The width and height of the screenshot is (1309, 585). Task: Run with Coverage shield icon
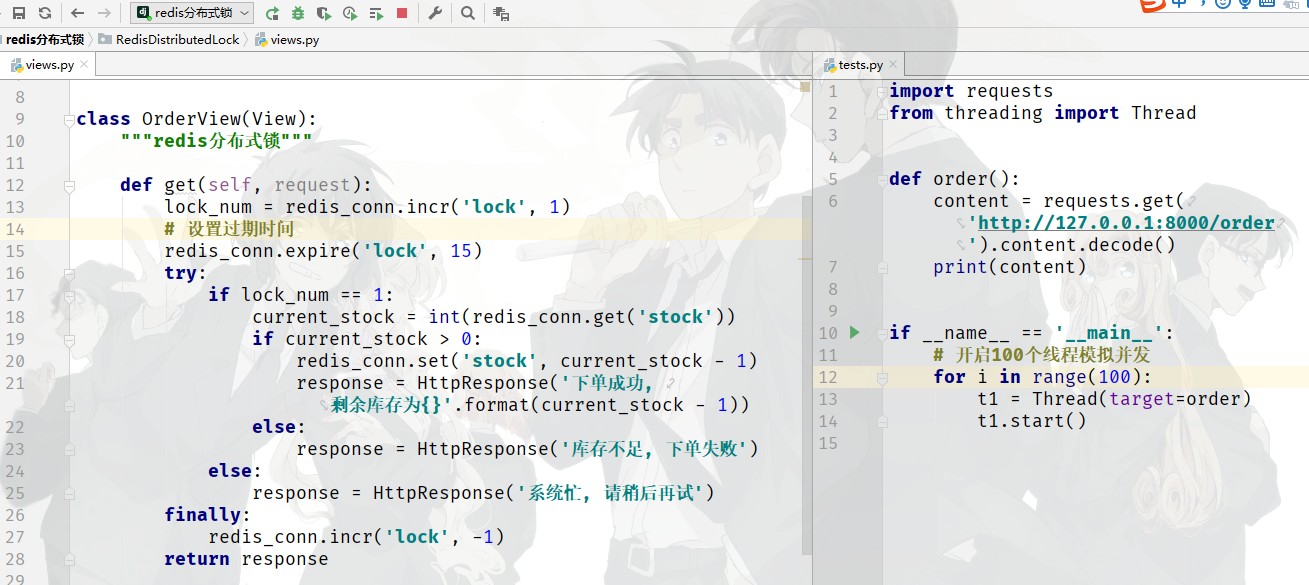point(323,13)
